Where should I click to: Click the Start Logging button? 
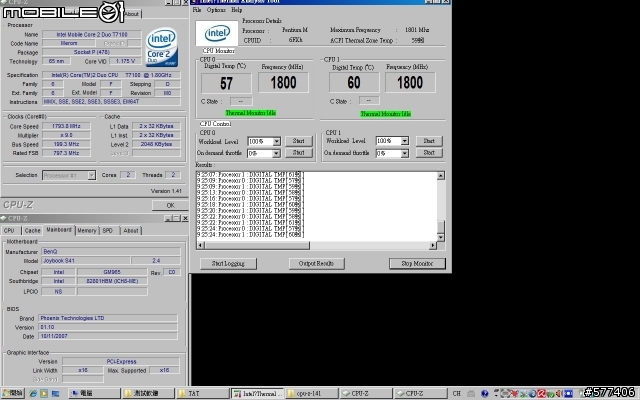click(228, 264)
